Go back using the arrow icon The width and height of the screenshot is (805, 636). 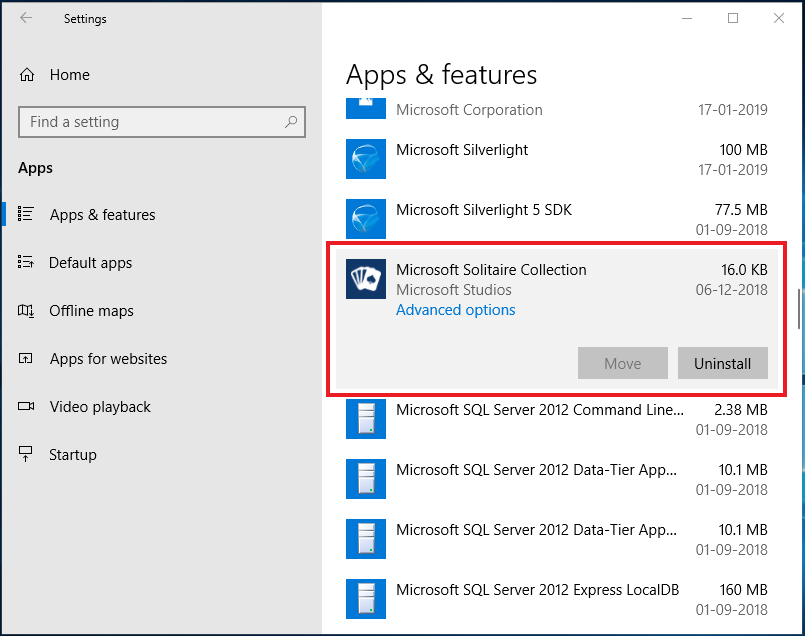pyautogui.click(x=26, y=18)
